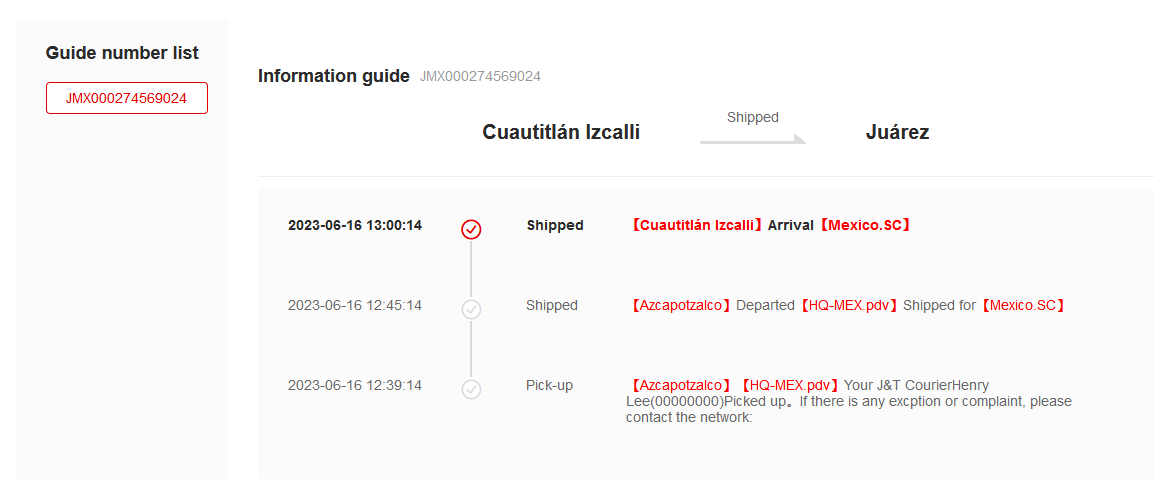Open the HQ-MEX.pdv link in the Pick-up entry
The image size is (1176, 479).
788,385
